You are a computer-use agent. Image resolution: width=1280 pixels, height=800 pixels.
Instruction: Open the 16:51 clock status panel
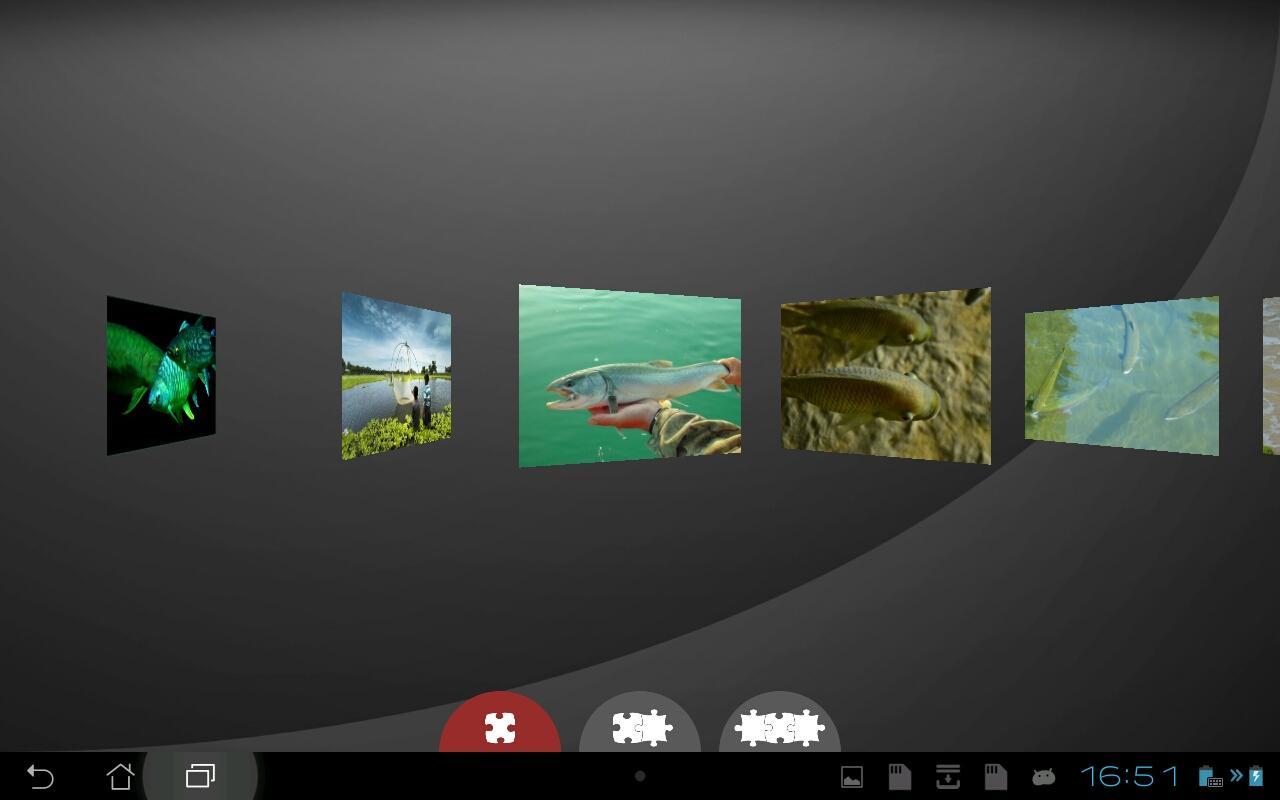tap(1130, 777)
